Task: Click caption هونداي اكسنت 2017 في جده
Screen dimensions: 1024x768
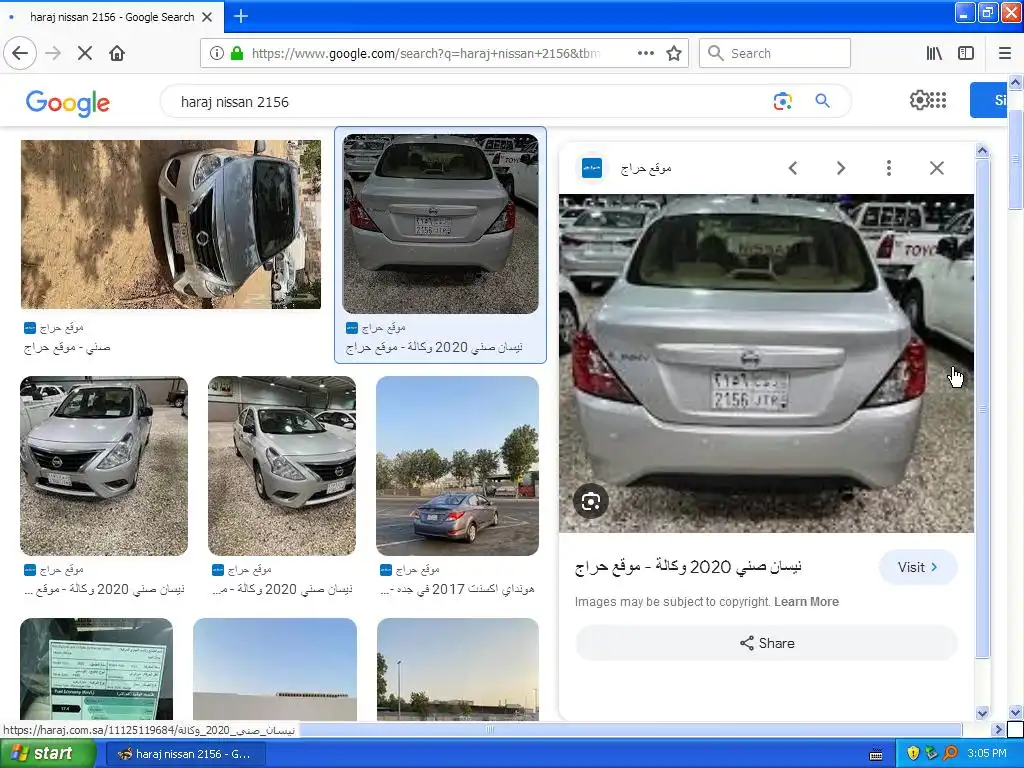Action: pos(457,589)
